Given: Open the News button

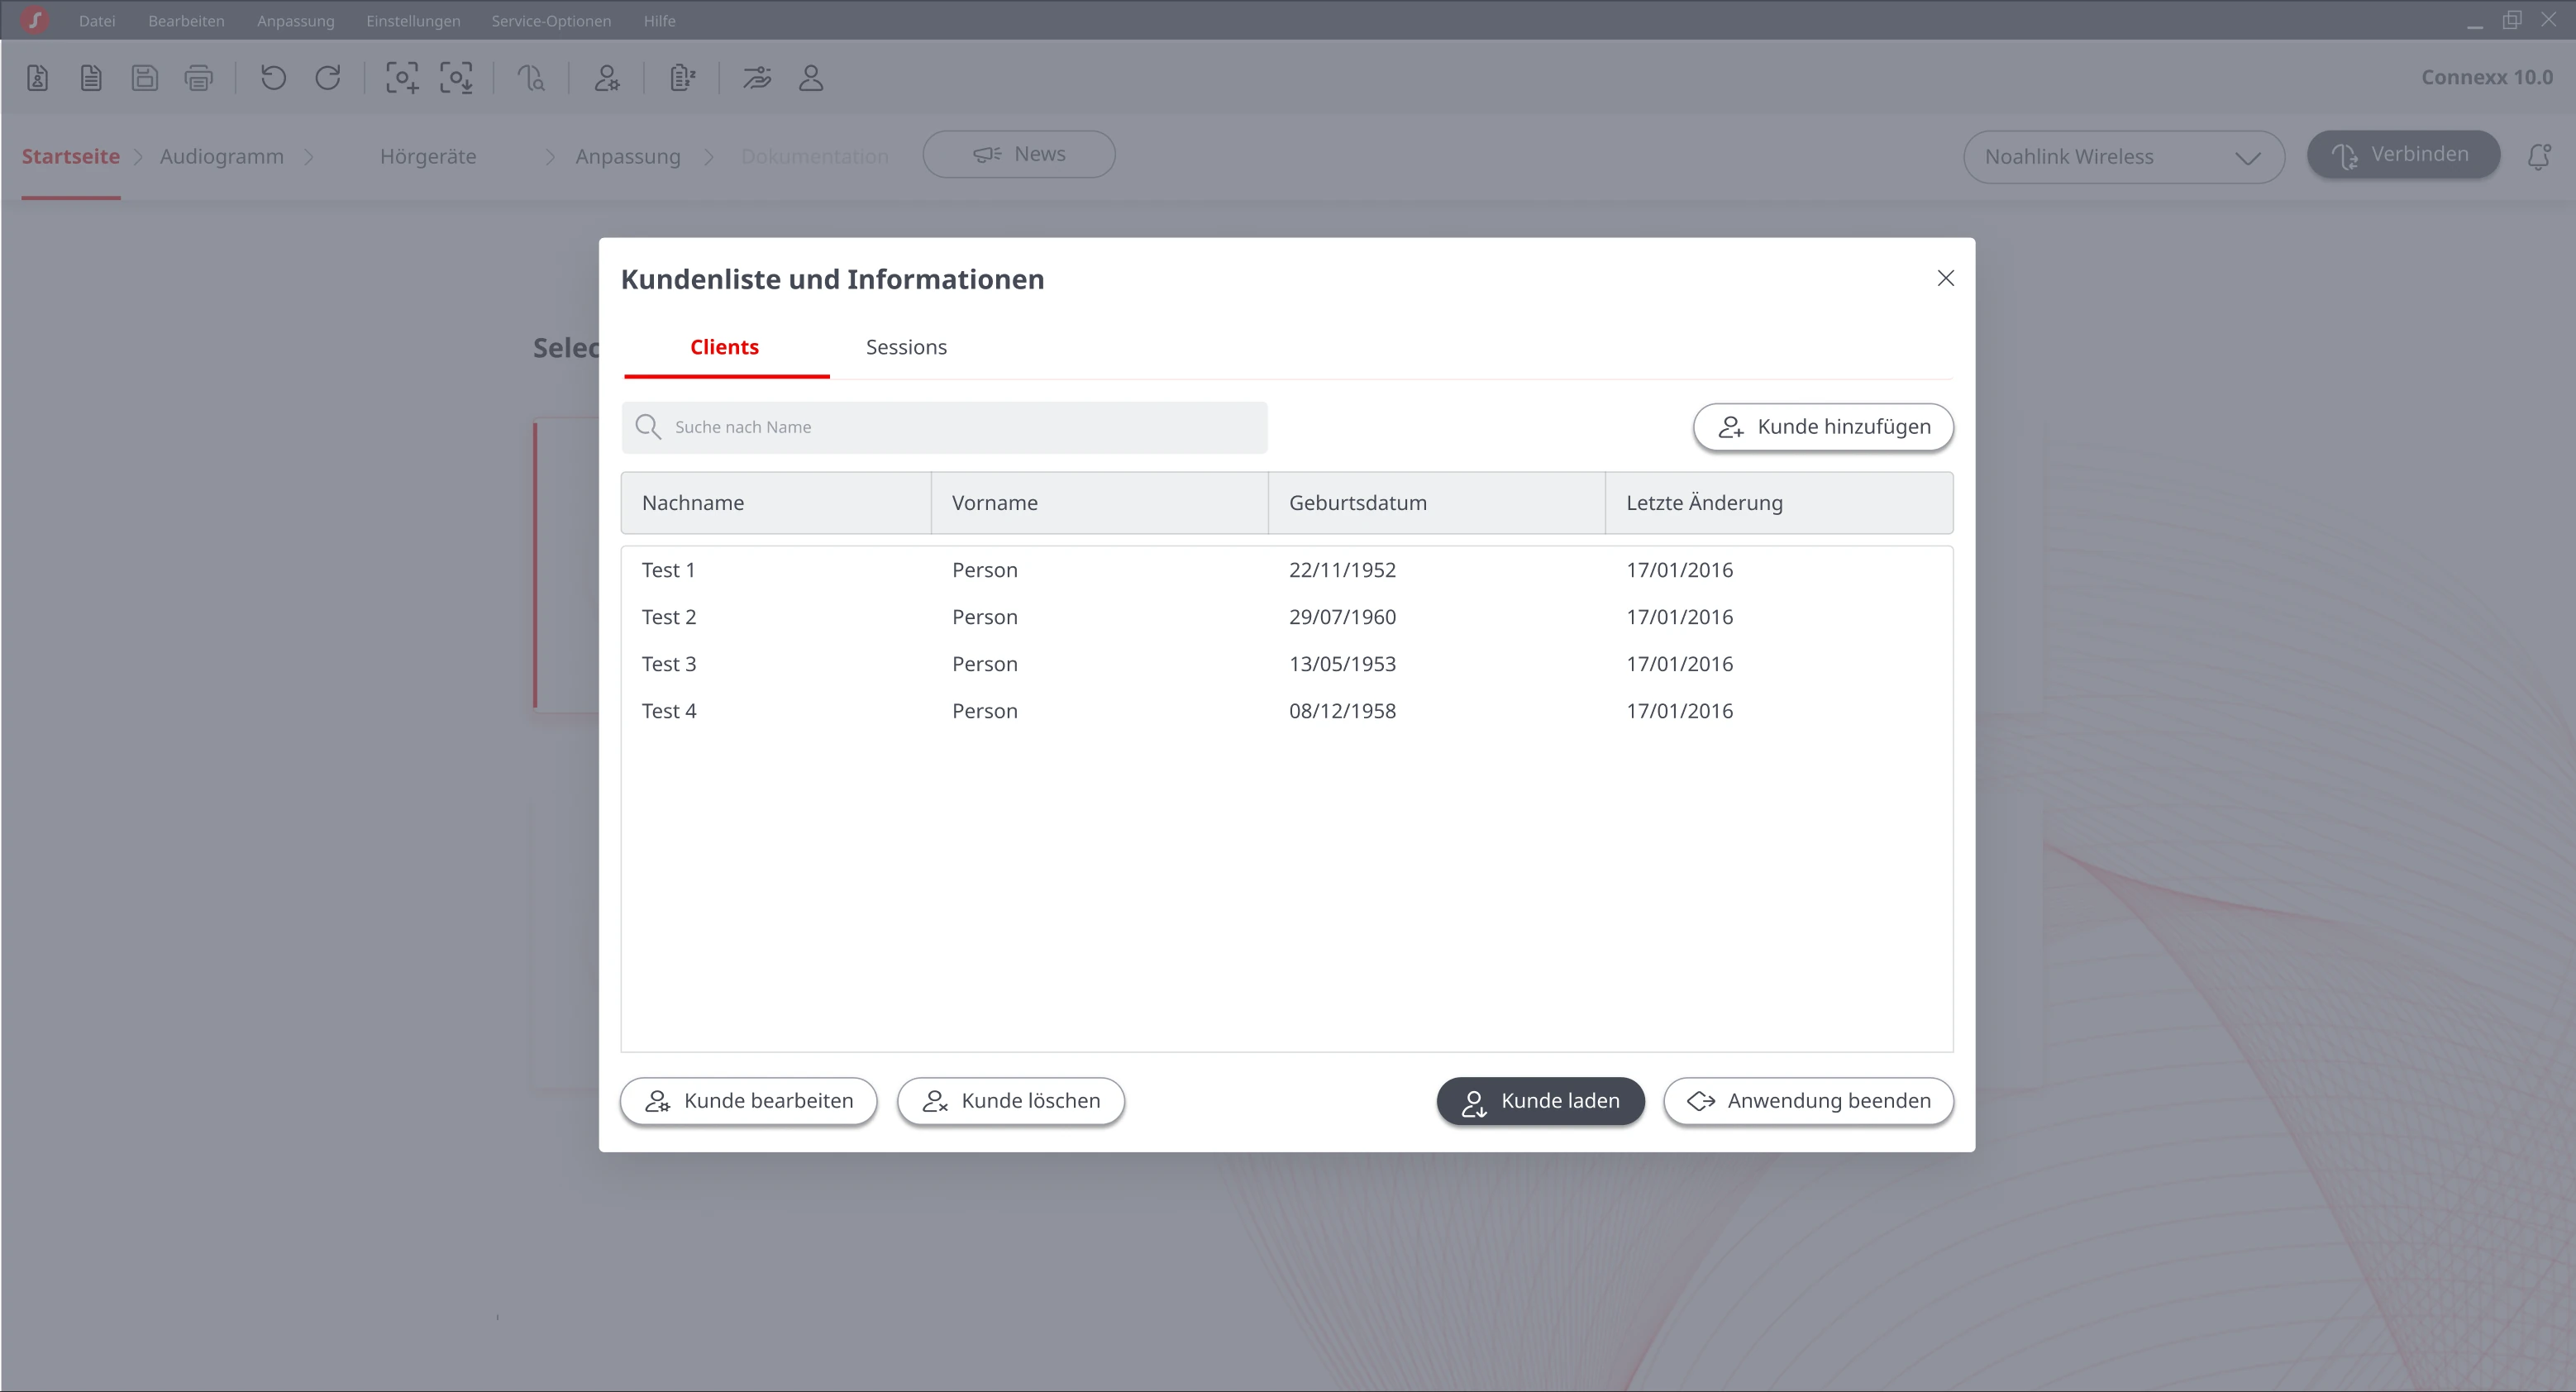Looking at the screenshot, I should [x=1019, y=154].
